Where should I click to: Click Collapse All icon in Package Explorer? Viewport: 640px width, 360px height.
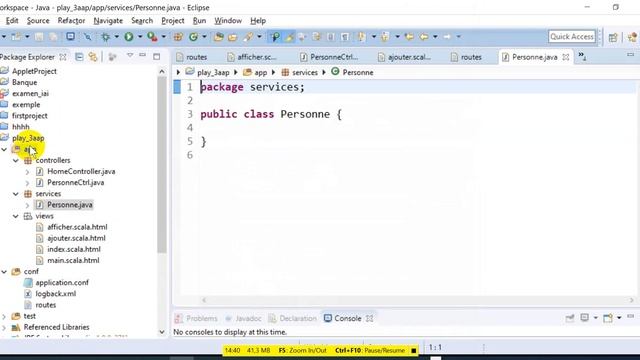point(79,57)
